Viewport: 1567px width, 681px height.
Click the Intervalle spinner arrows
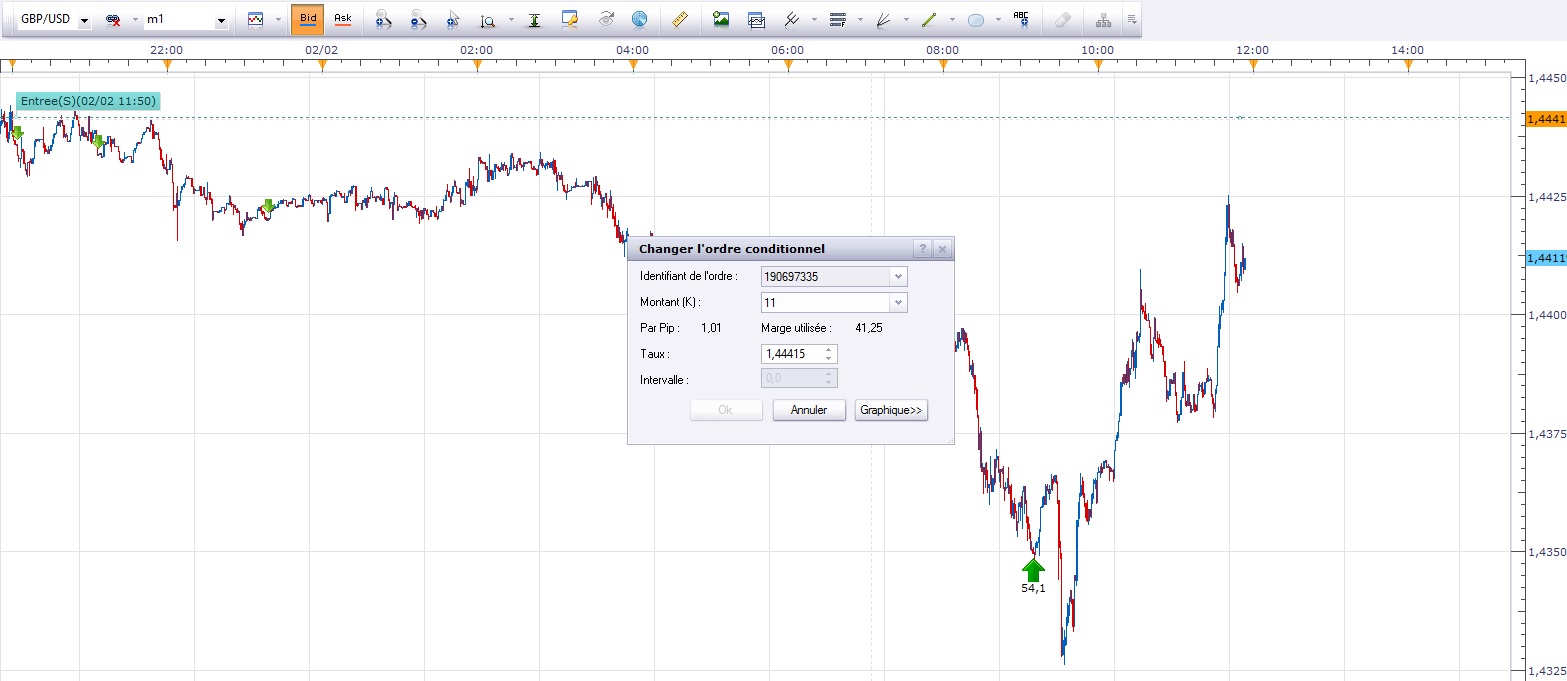[x=829, y=378]
